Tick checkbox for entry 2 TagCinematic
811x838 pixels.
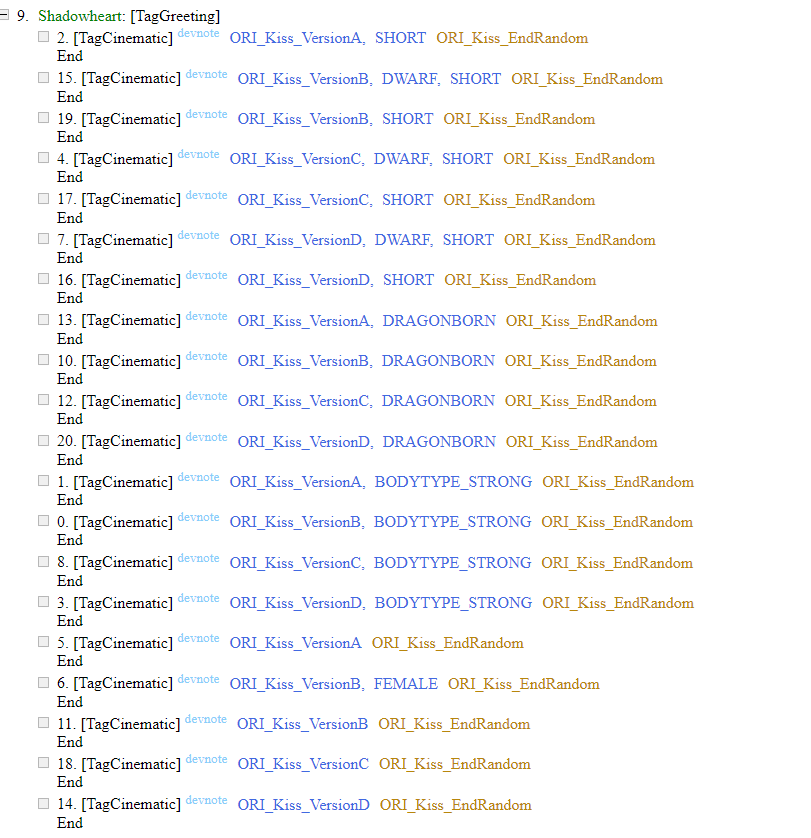tap(43, 36)
